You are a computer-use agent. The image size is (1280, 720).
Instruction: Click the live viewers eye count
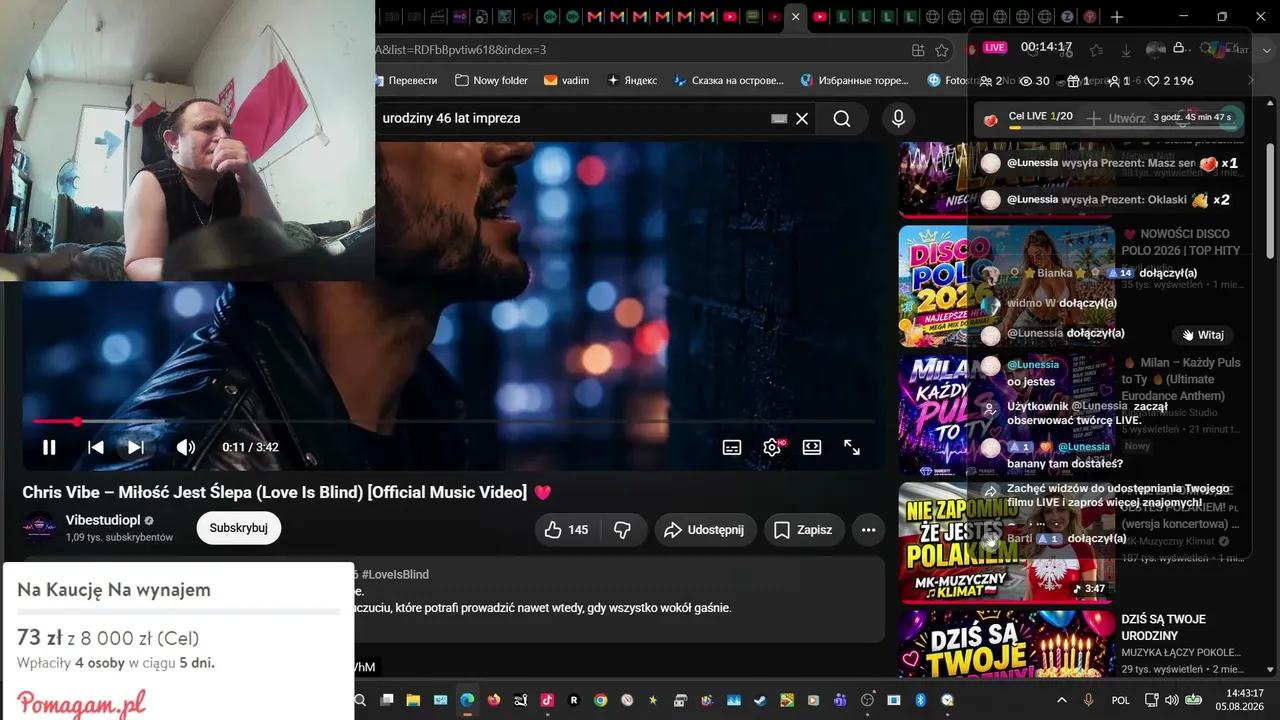pos(1034,81)
